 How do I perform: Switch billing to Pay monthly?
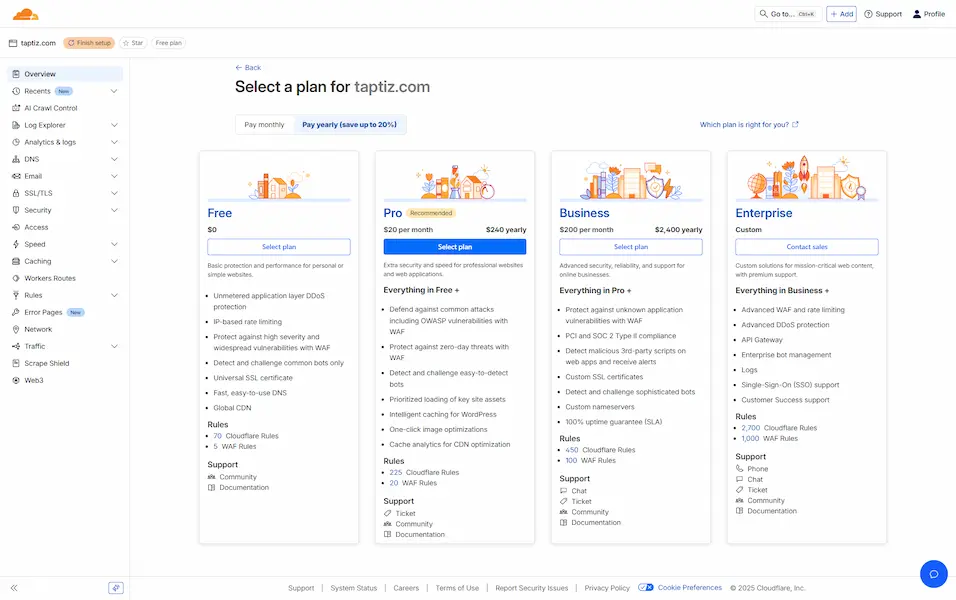[265, 125]
